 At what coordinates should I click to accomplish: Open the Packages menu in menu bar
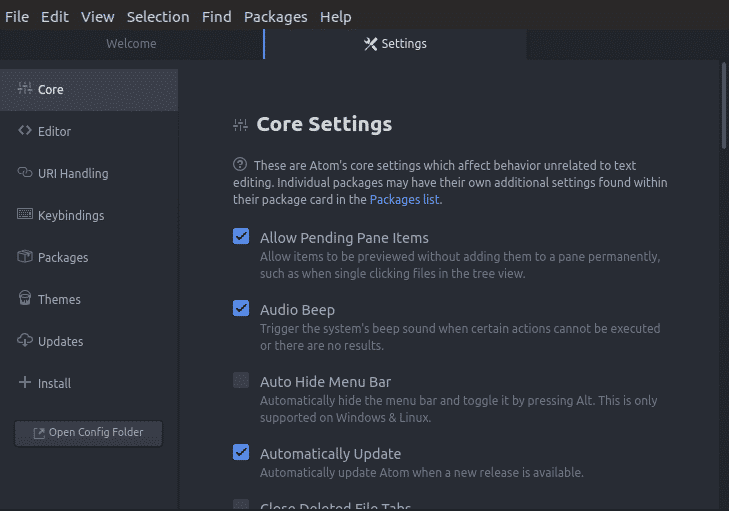(x=275, y=17)
